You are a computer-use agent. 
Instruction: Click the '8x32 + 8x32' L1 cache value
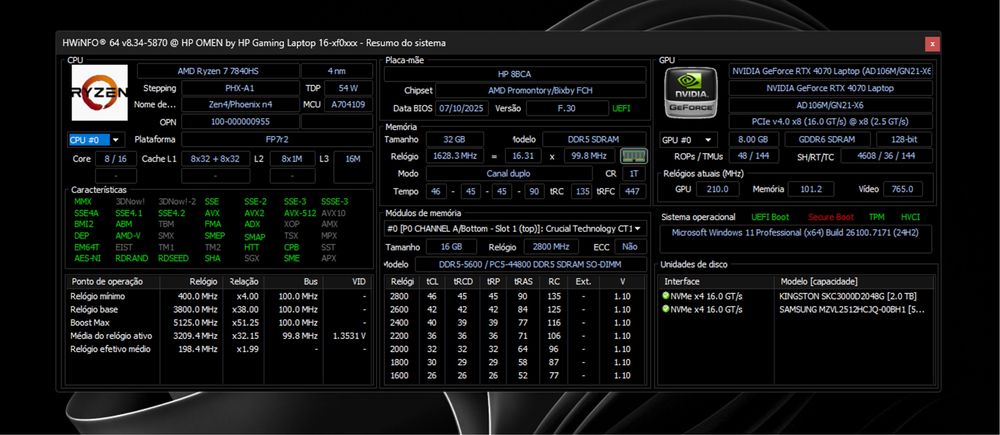tap(216, 159)
